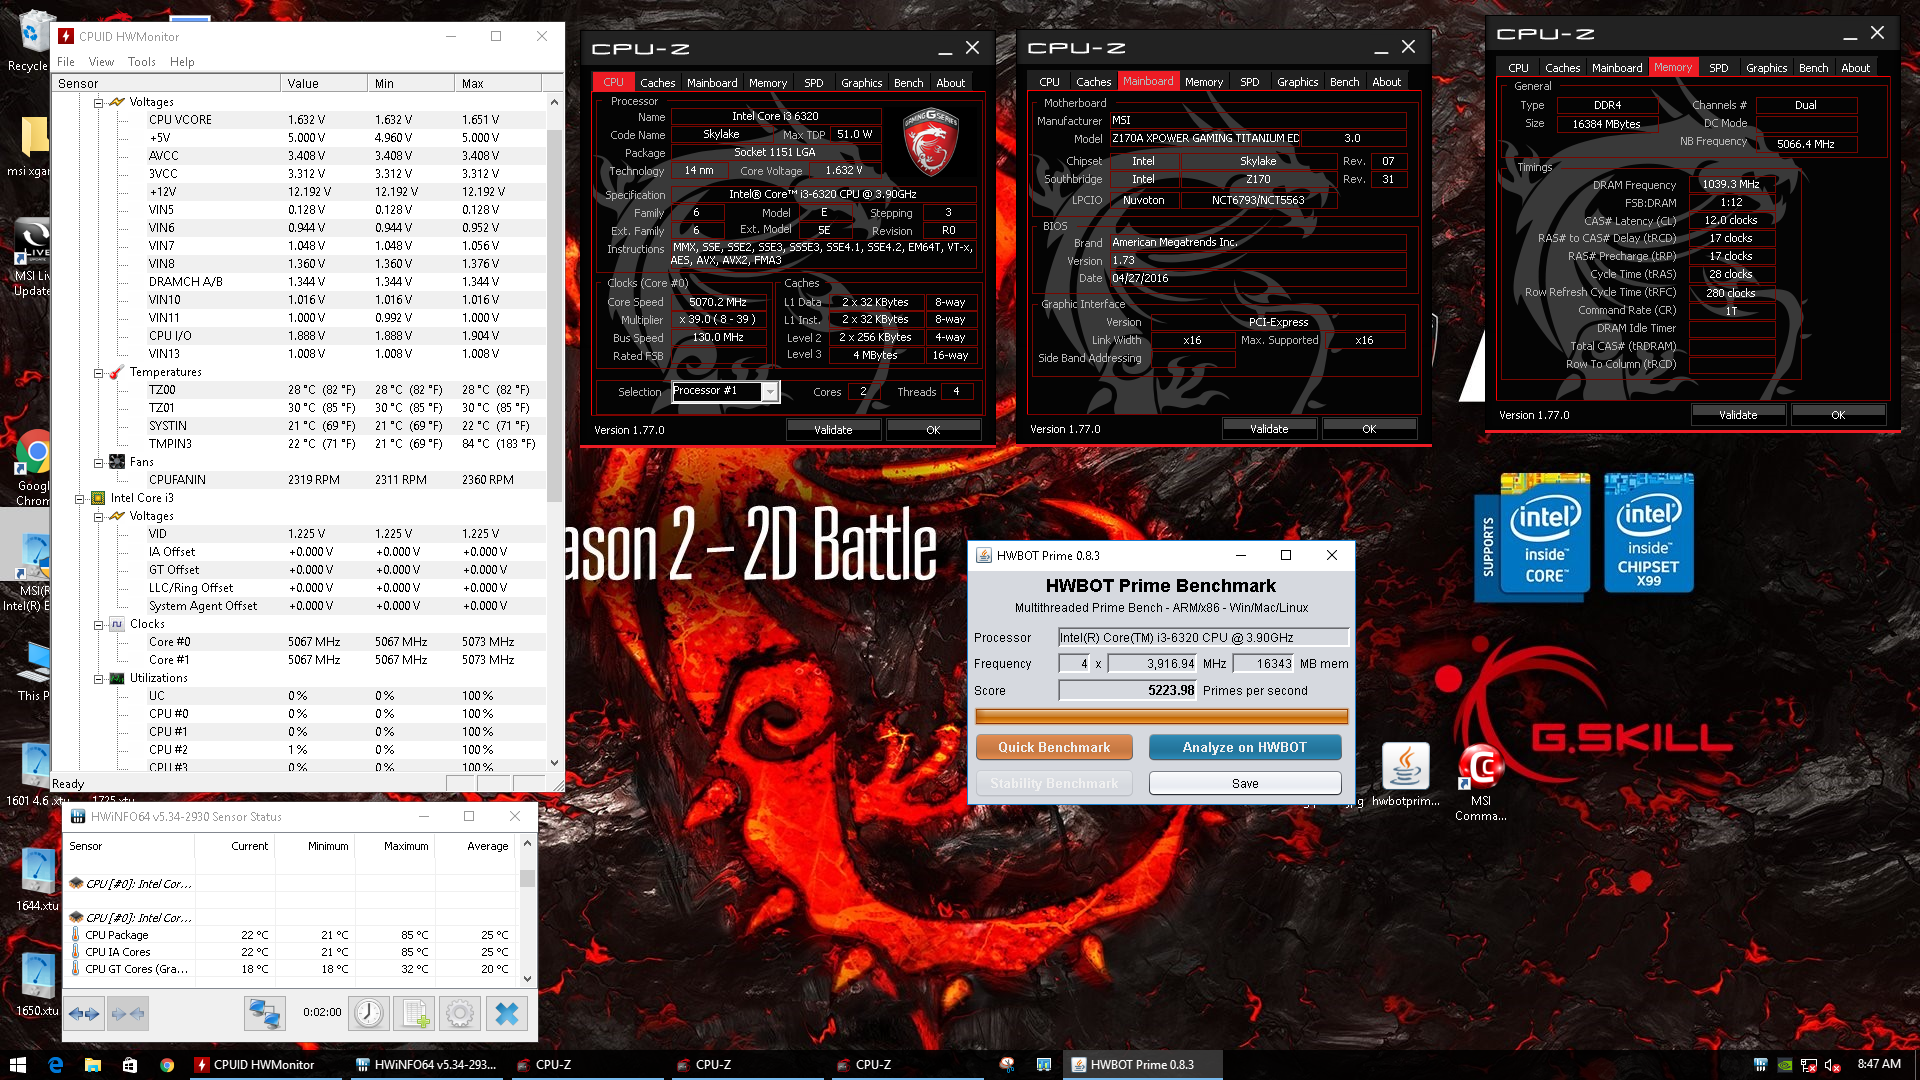Click HWBOT Prime taskbar button
Image resolution: width=1920 pixels, height=1080 pixels.
(1142, 1065)
